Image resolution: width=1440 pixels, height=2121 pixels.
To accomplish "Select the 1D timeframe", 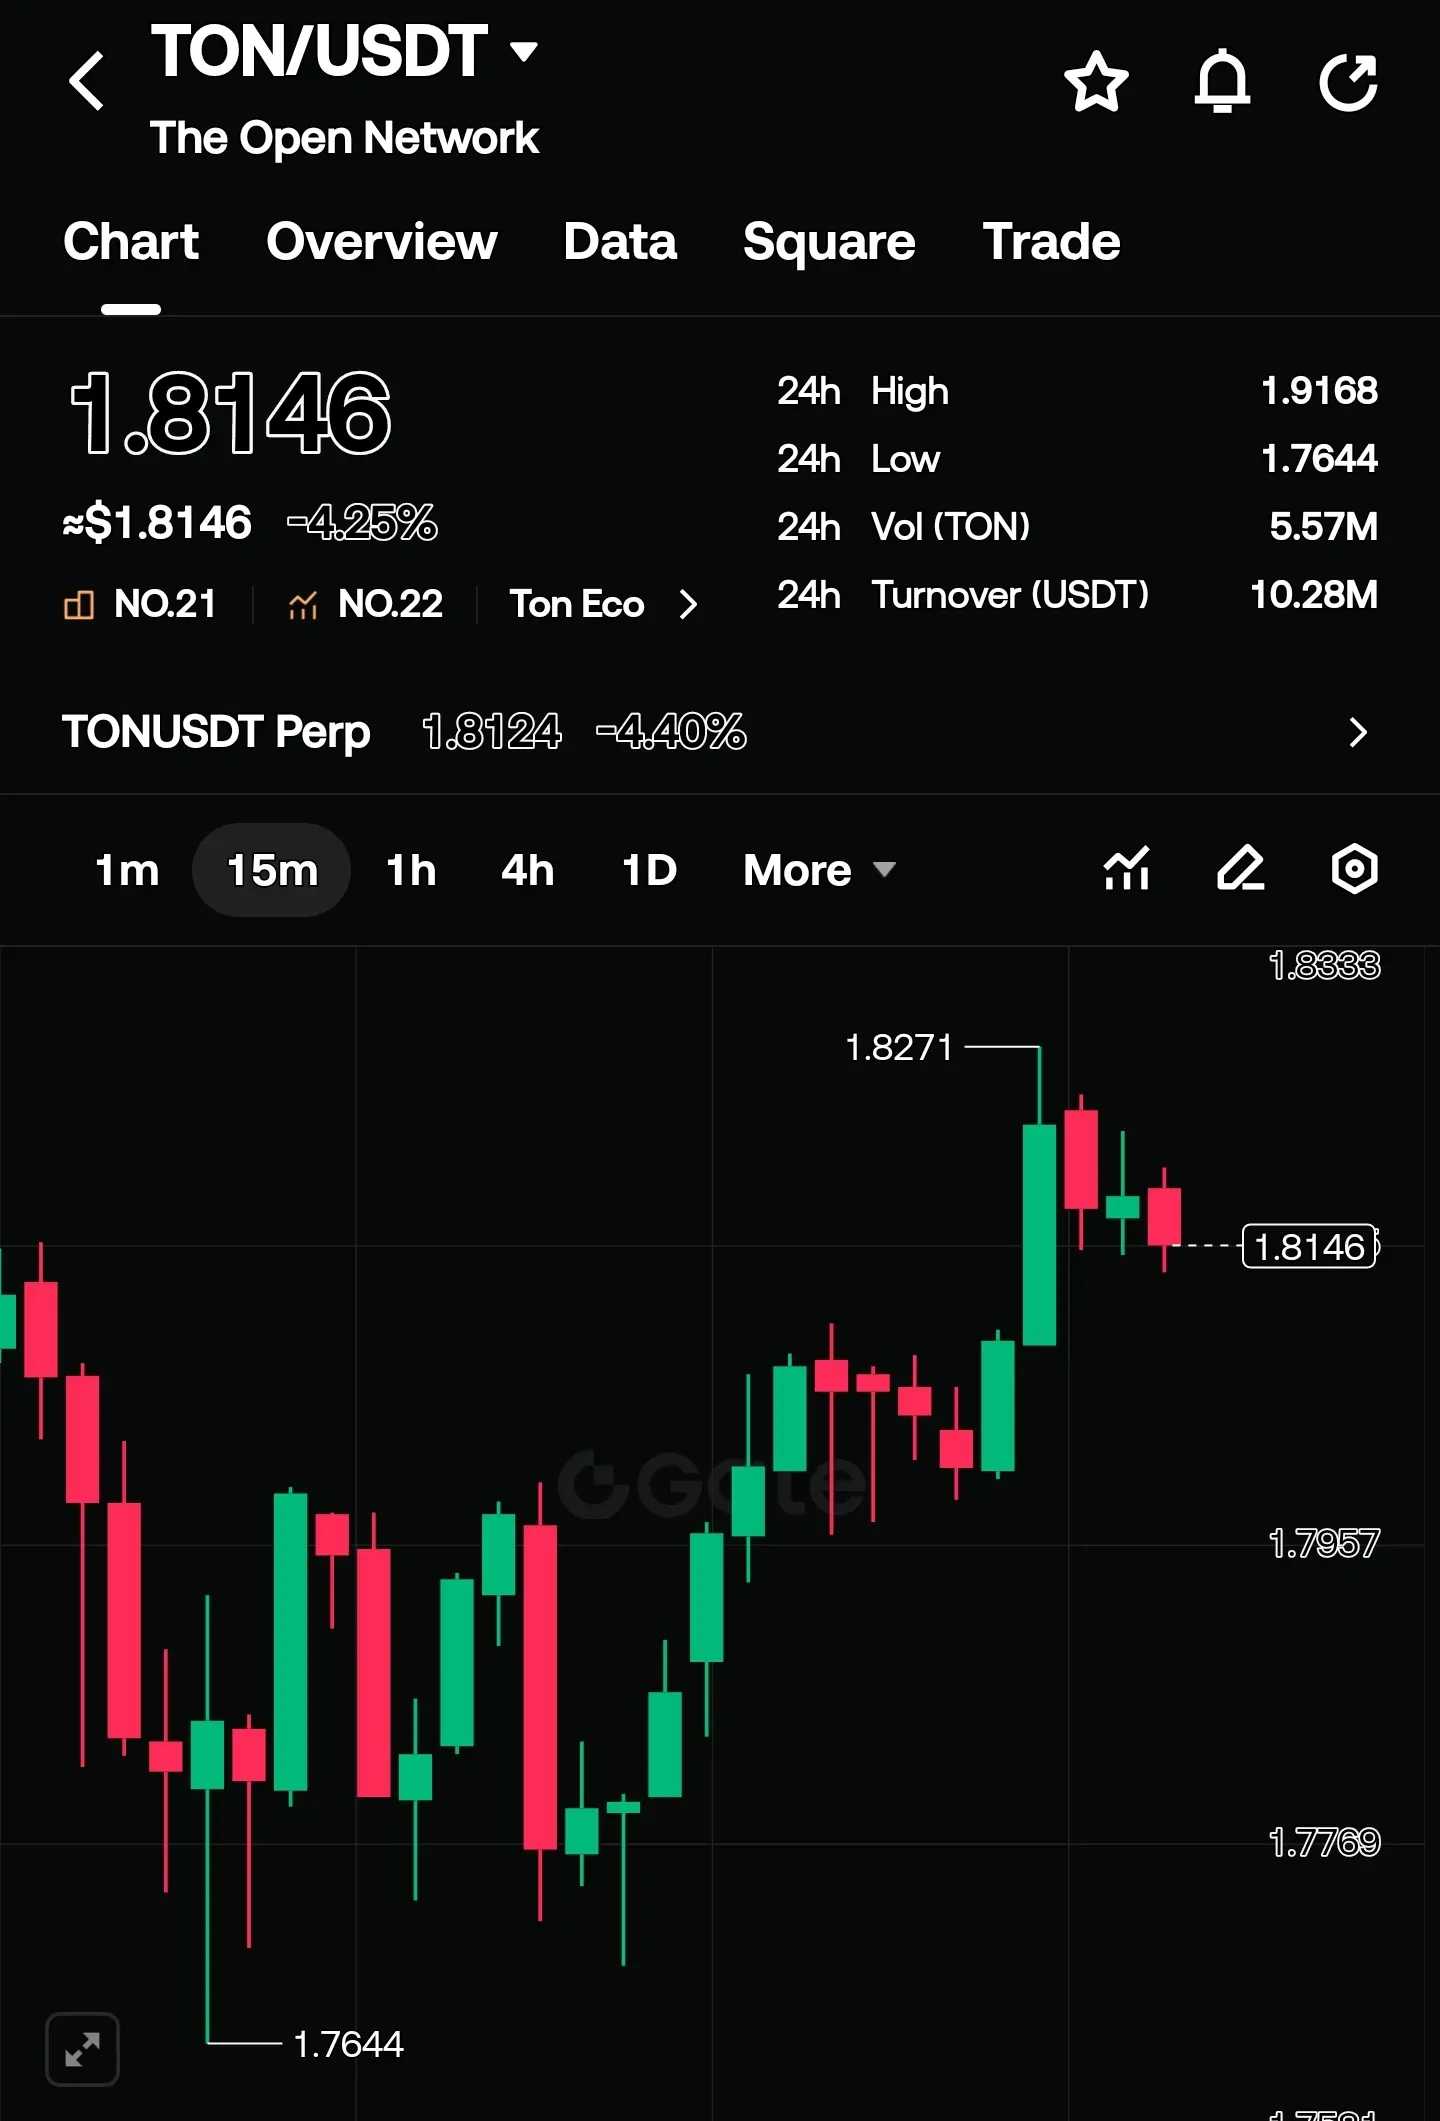I will [650, 870].
